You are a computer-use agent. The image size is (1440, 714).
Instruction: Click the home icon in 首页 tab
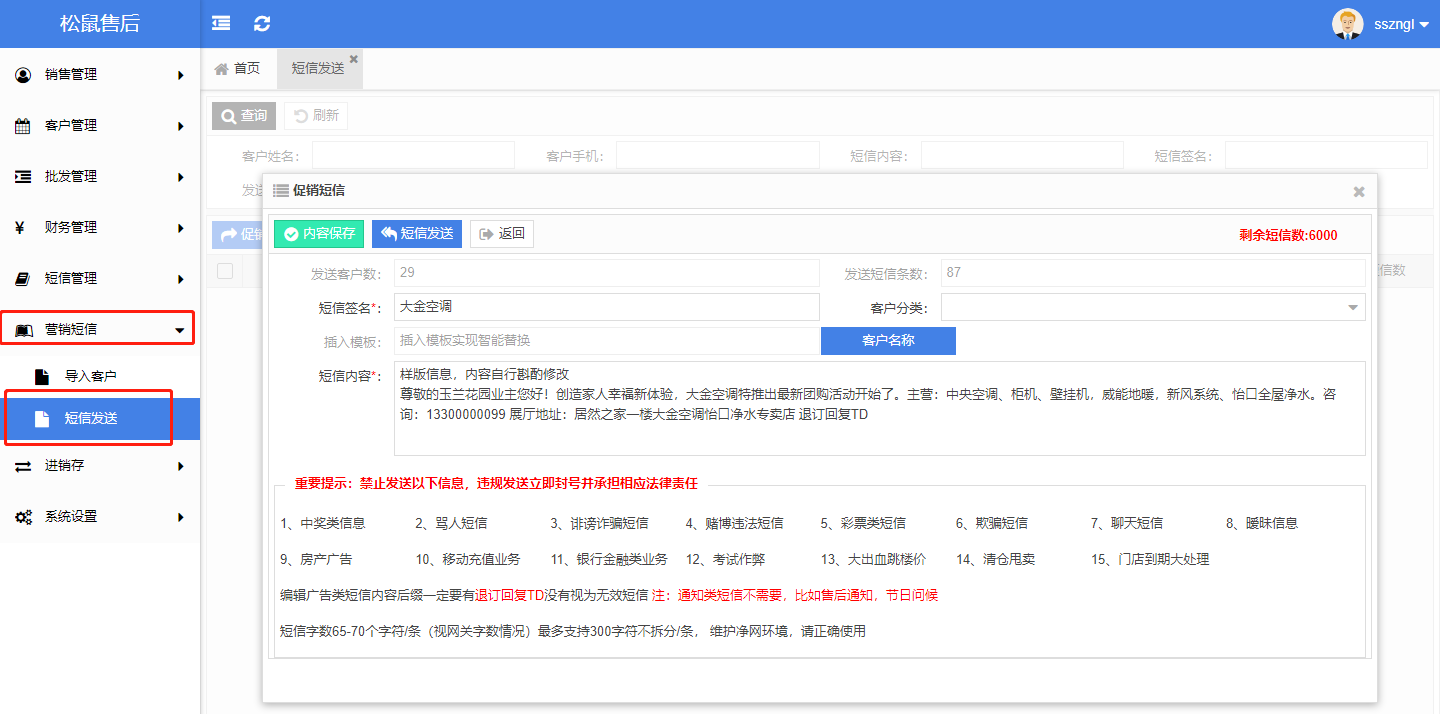222,68
